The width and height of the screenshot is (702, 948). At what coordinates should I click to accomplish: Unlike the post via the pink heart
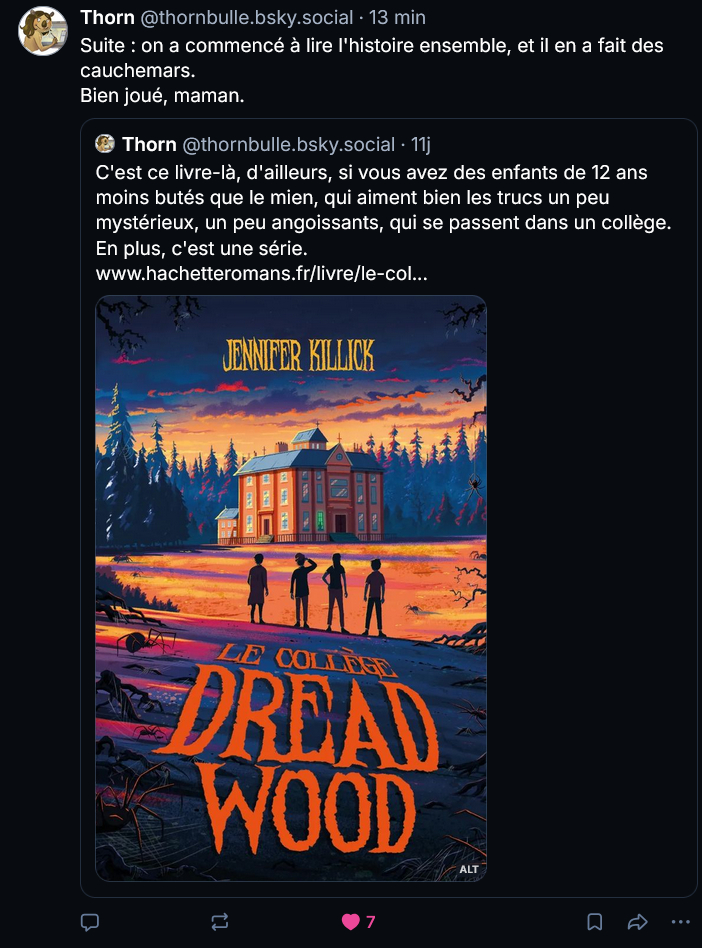click(350, 922)
